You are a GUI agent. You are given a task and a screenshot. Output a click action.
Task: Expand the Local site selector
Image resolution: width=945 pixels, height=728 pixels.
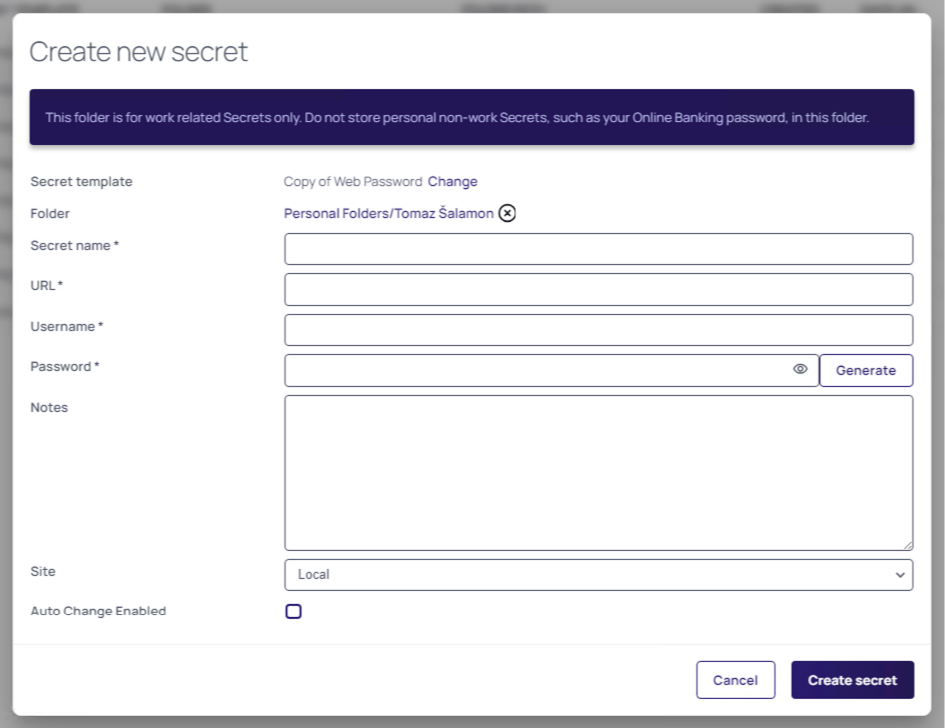[598, 574]
